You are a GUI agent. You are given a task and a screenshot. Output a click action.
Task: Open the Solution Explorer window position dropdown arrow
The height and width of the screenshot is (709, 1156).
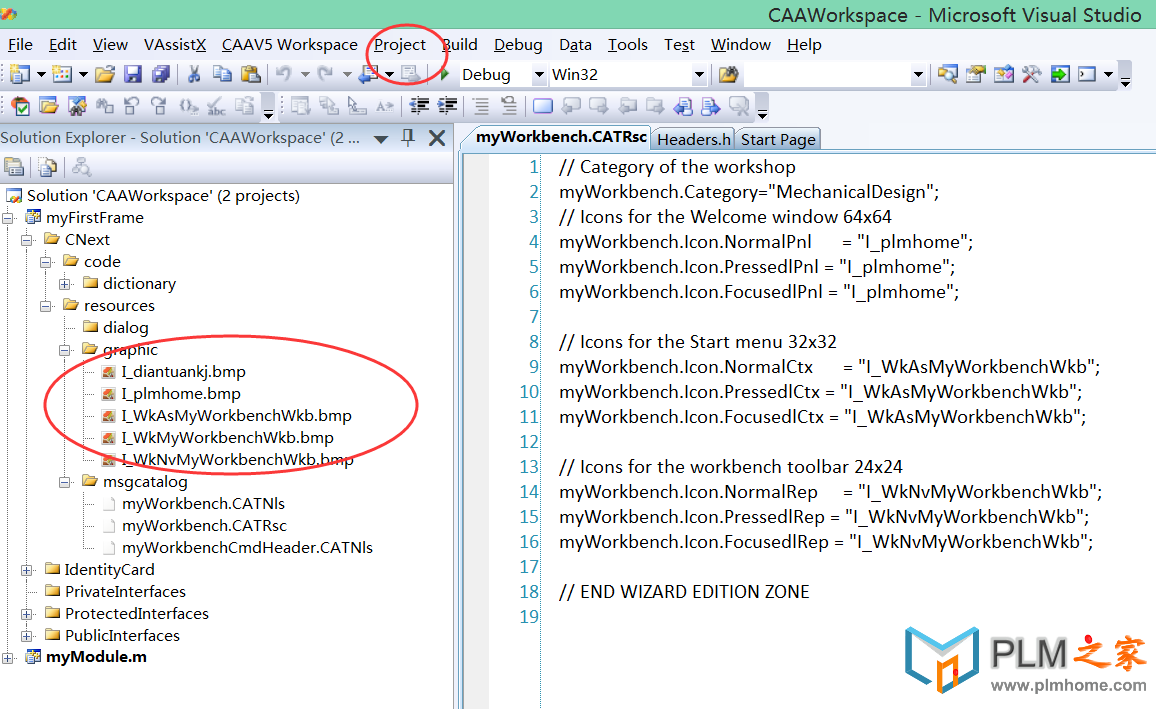point(381,139)
